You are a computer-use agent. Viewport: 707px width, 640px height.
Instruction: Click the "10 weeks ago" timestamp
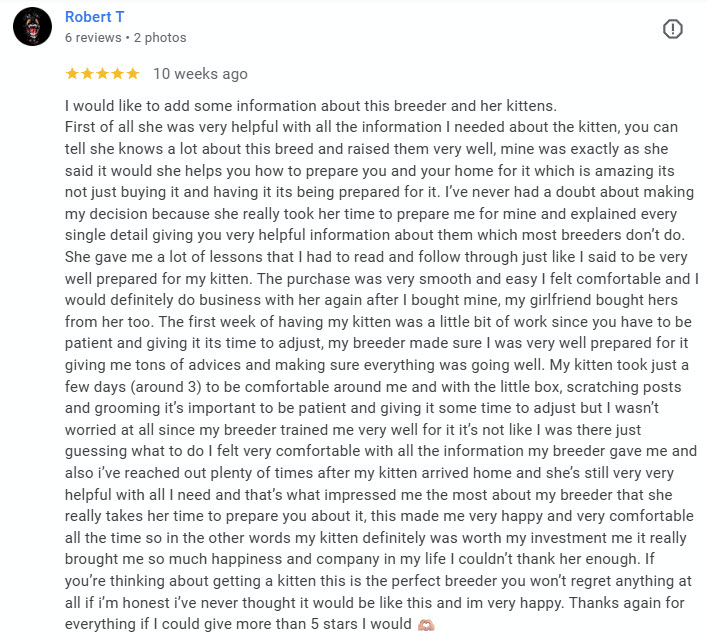click(200, 74)
